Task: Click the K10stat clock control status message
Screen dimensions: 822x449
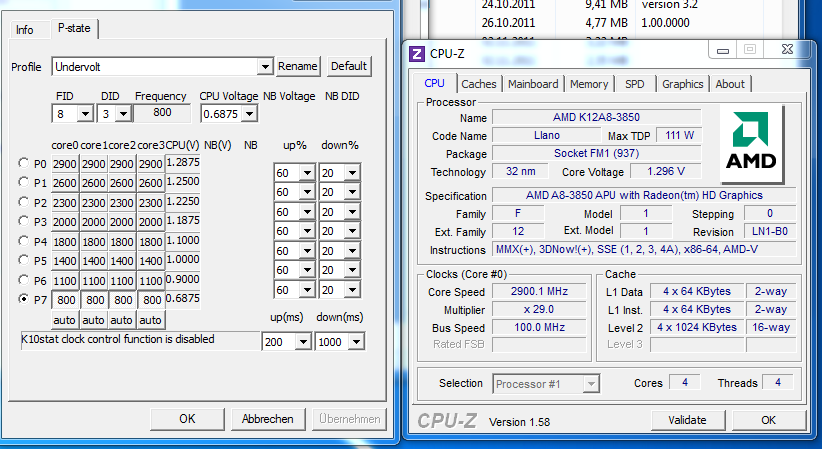Action: pos(139,340)
